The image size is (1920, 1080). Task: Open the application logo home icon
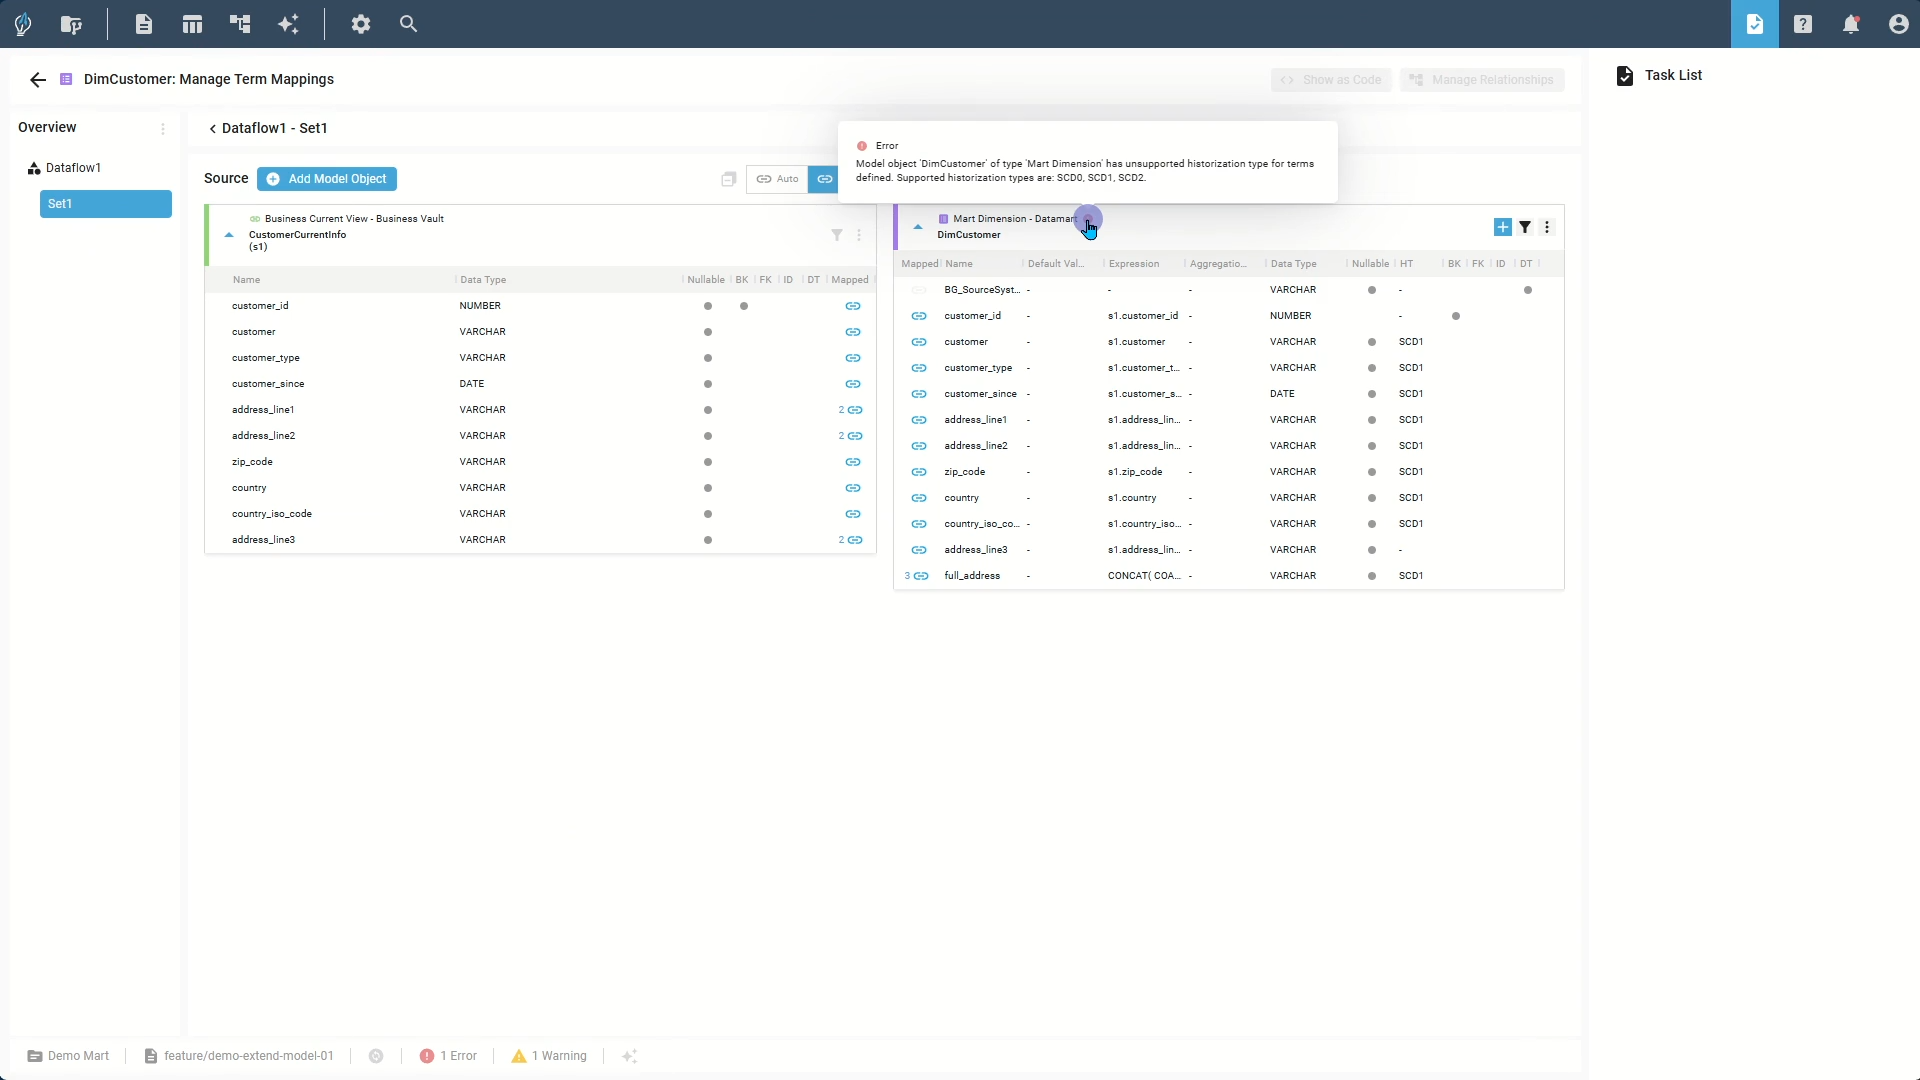[23, 24]
